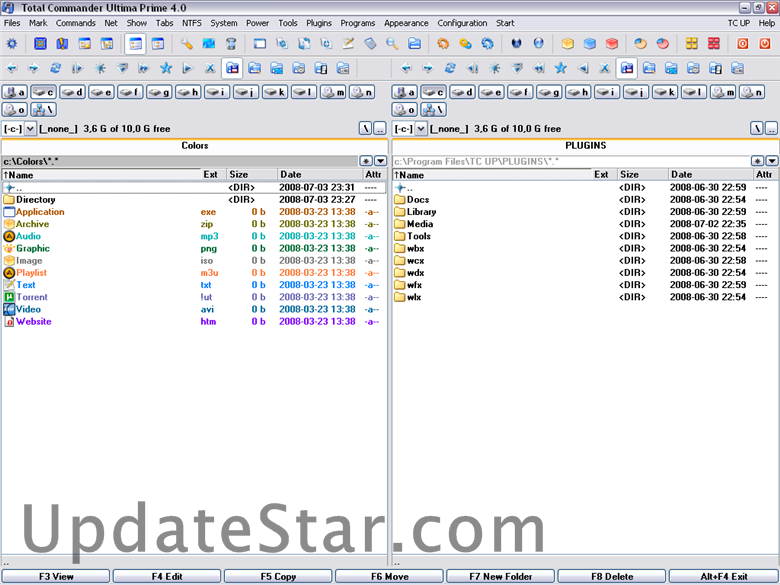Image resolution: width=780 pixels, height=585 pixels.
Task: Click the F8 Delete button
Action: pyautogui.click(x=612, y=577)
